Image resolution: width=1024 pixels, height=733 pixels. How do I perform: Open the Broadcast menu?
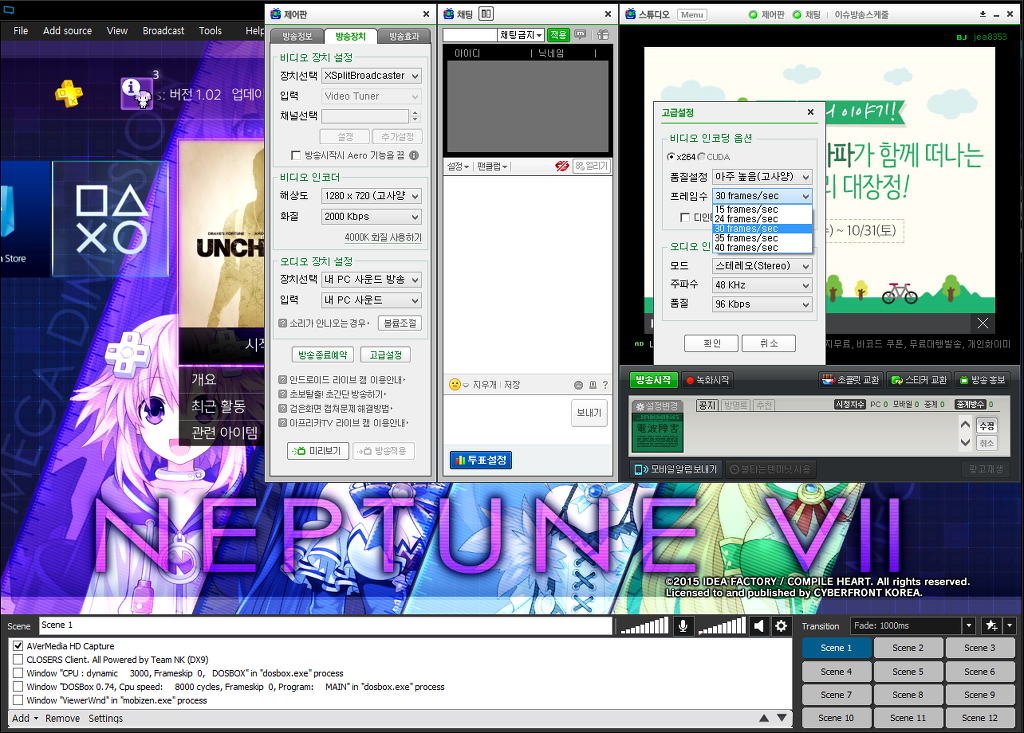tap(163, 31)
